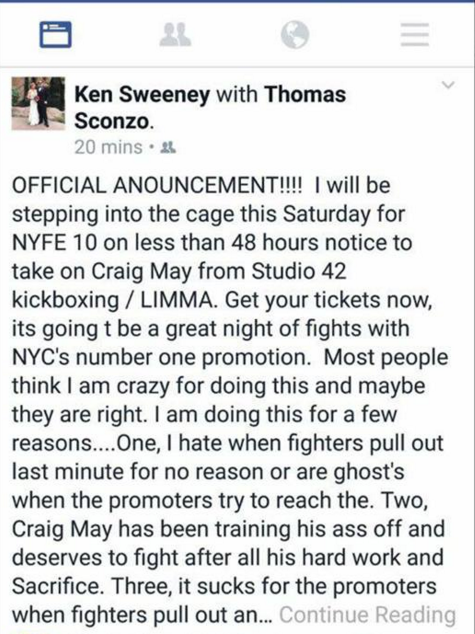Viewport: 475px width, 634px height.
Task: Open the globe Notifications icon
Action: [x=295, y=34]
